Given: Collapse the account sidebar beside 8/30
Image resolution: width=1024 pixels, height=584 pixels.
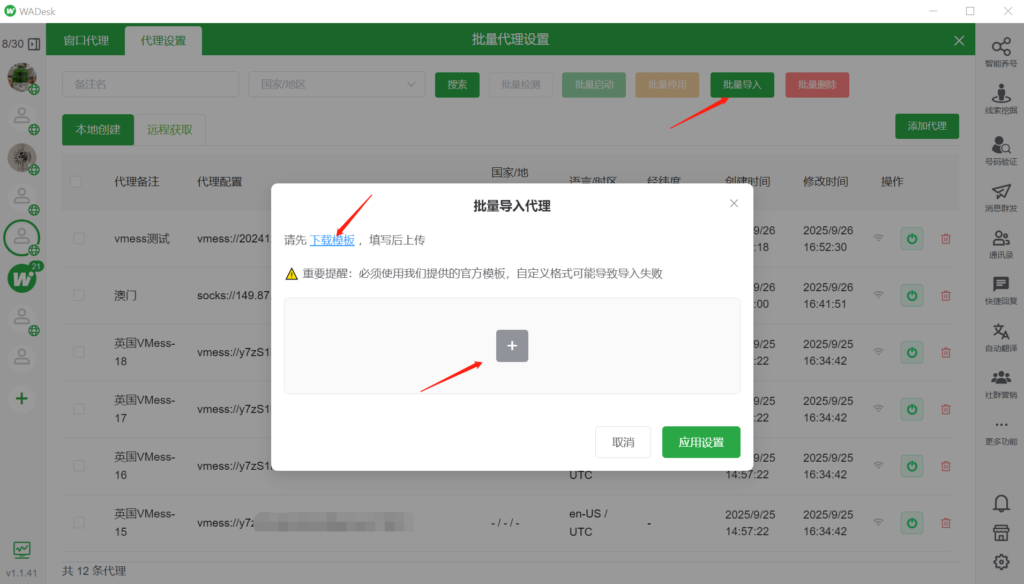Looking at the screenshot, I should [x=34, y=44].
